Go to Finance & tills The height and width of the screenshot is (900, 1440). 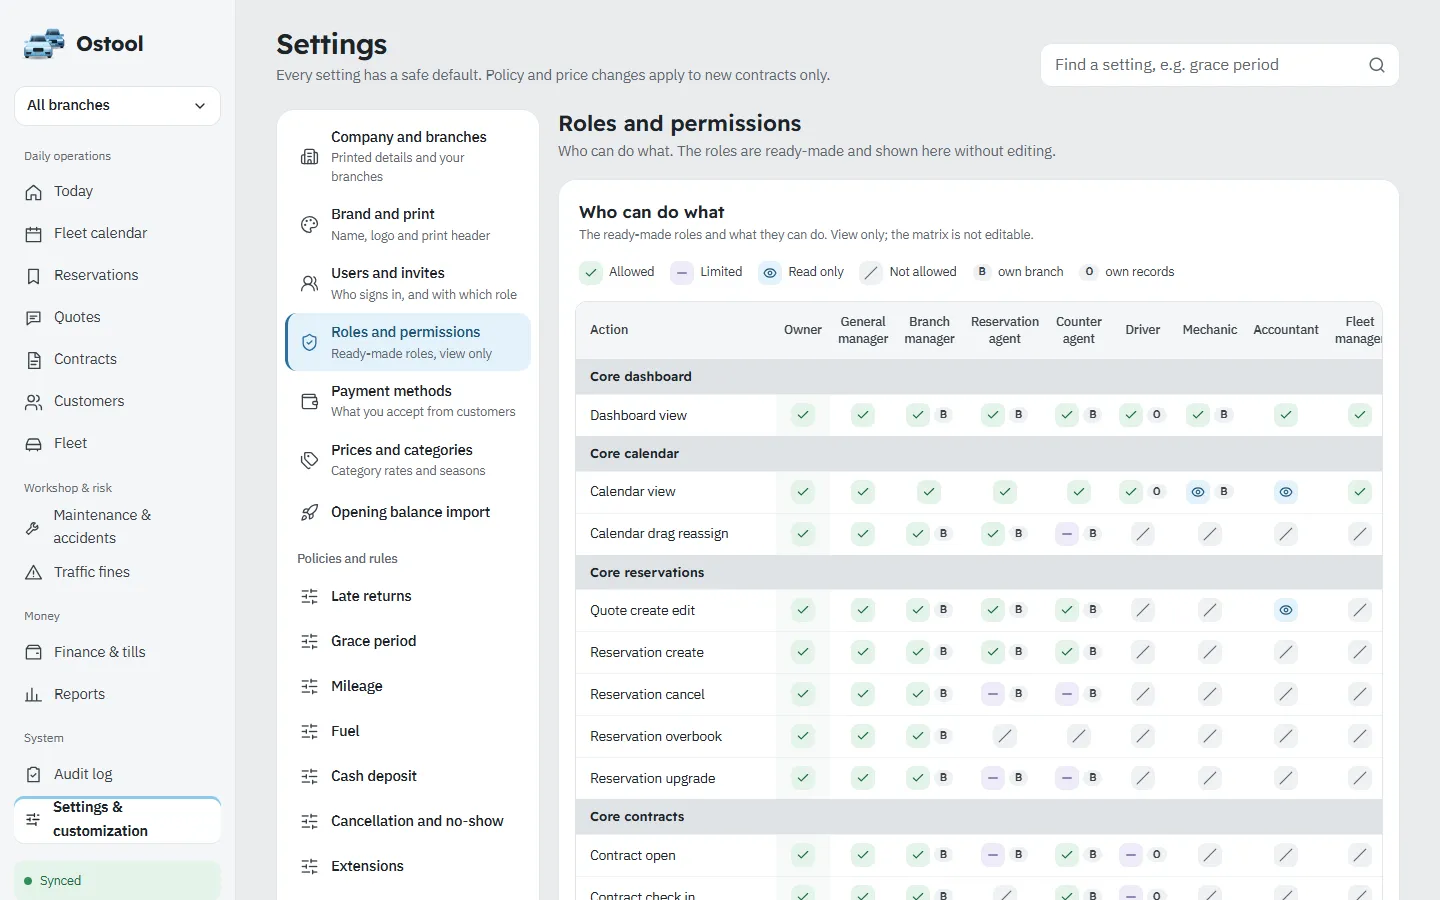pos(118,653)
